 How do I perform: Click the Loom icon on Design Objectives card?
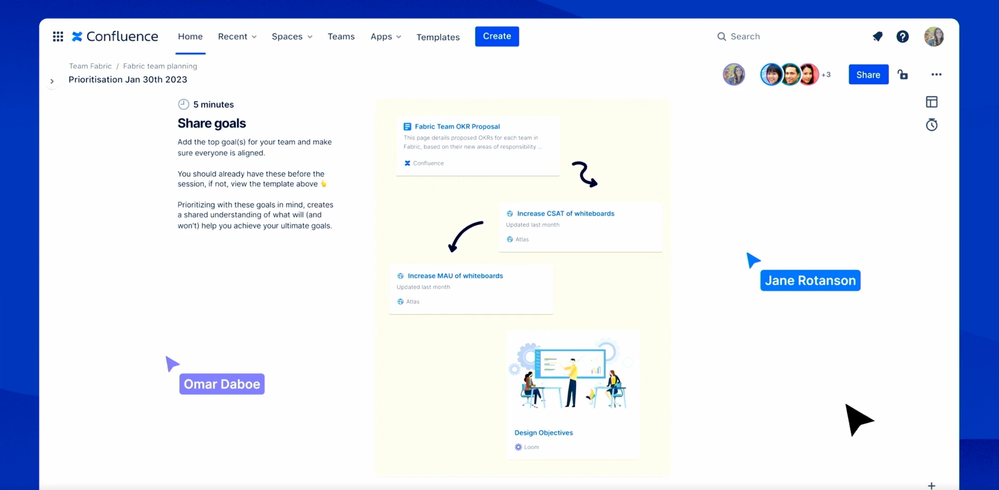518,447
